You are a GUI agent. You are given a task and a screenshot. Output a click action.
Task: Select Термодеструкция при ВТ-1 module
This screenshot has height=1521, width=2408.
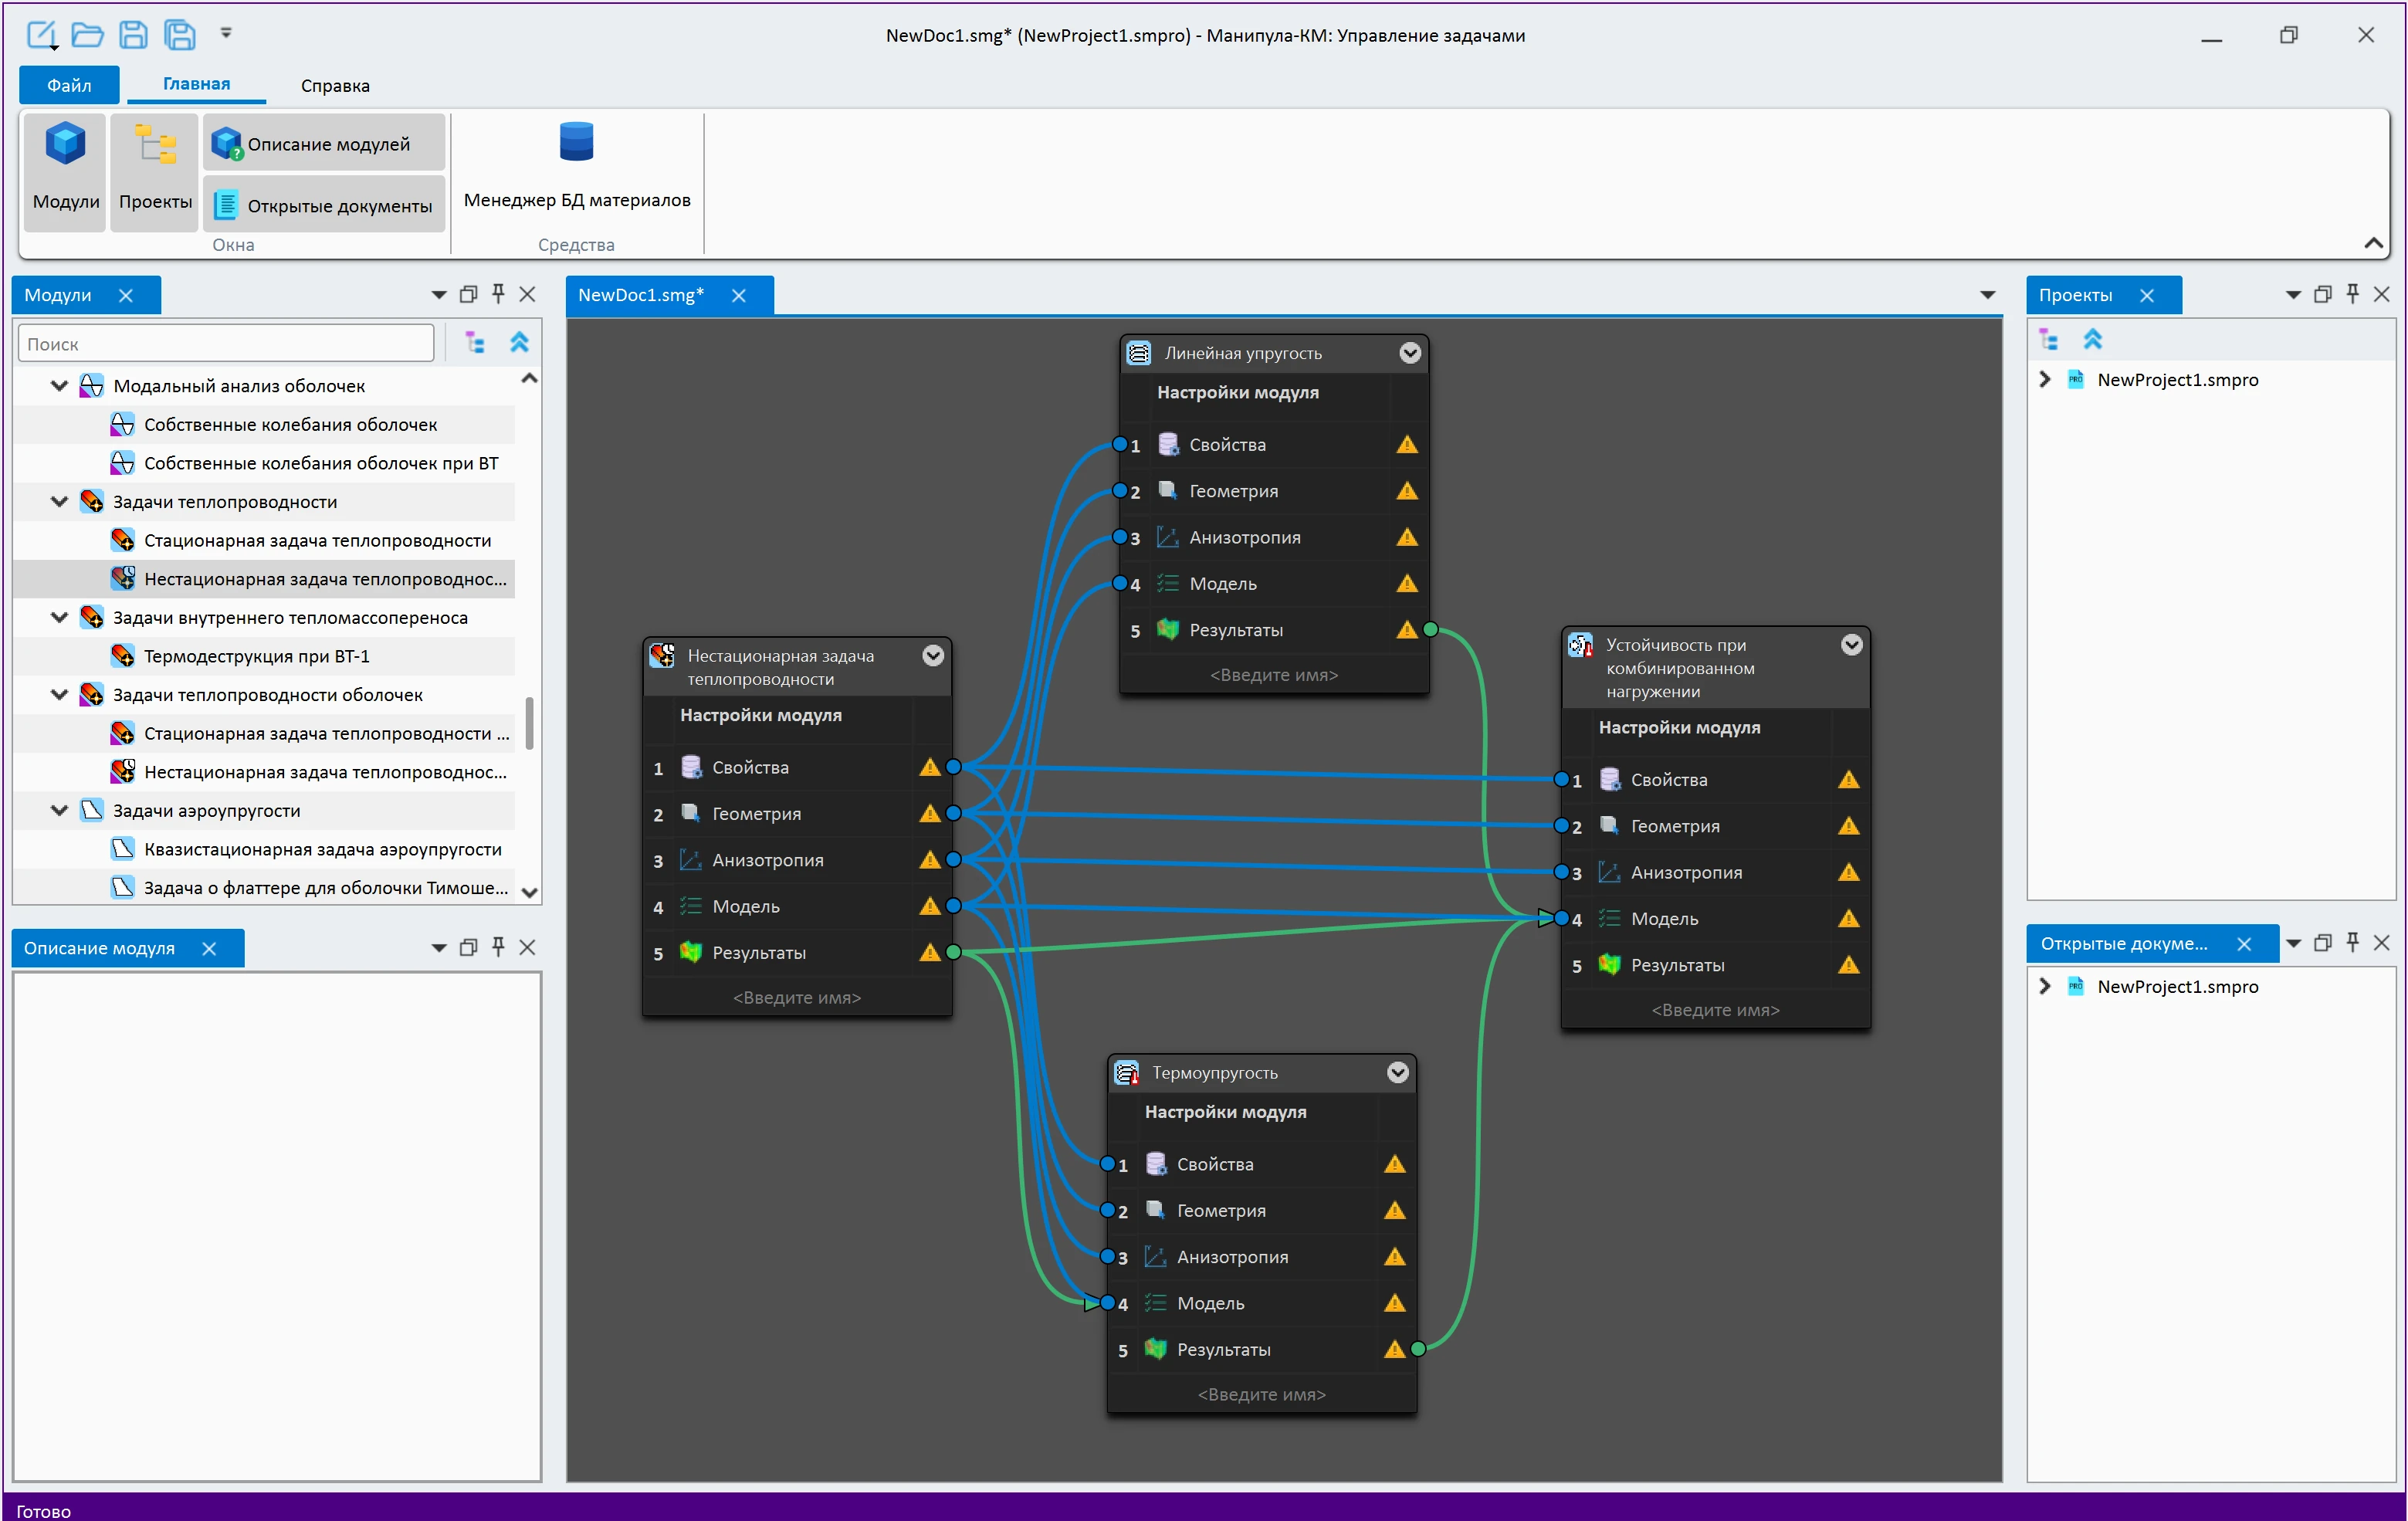256,656
